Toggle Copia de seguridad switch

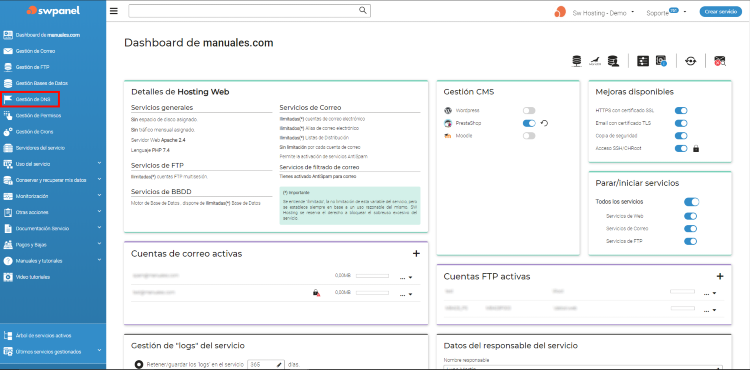point(681,136)
